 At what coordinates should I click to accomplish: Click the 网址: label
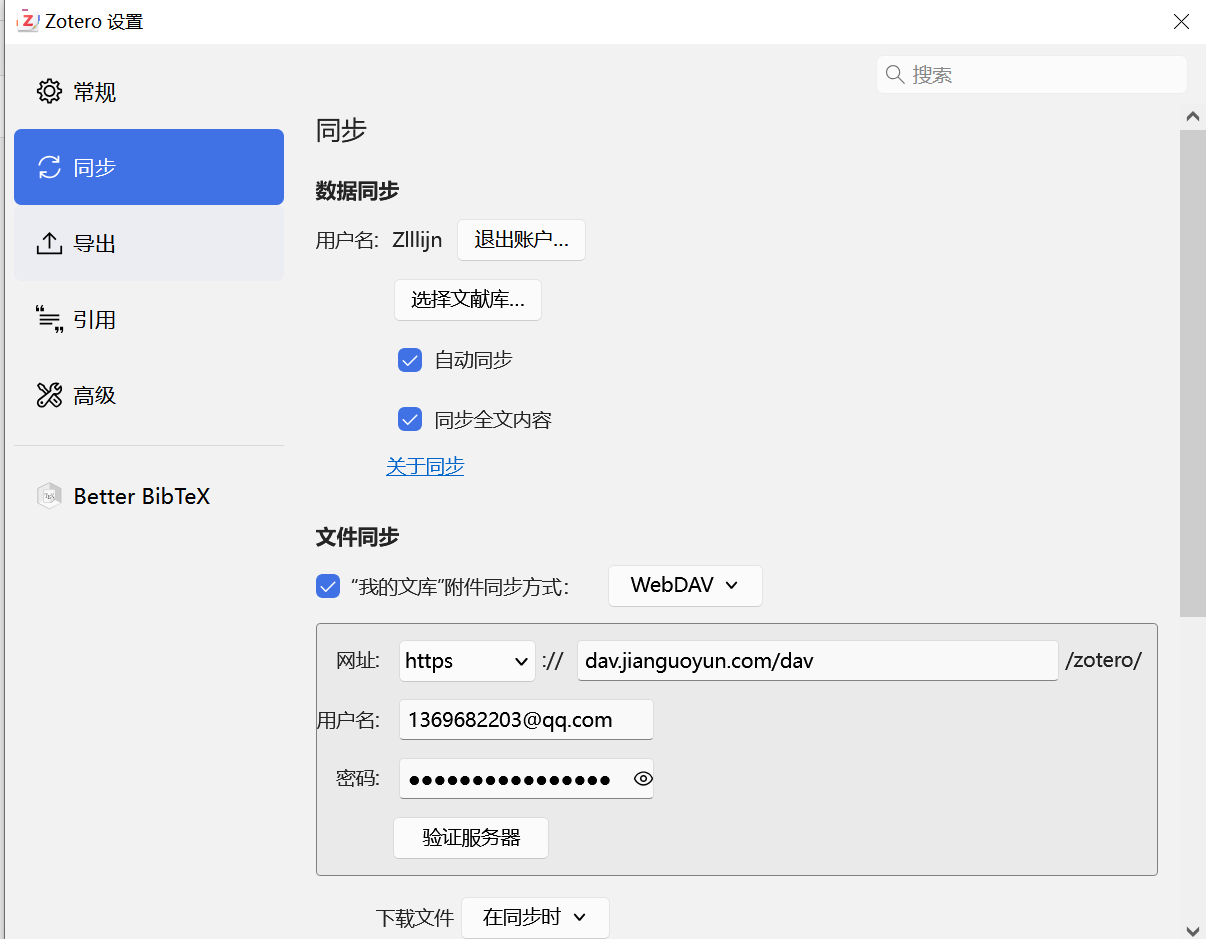click(x=358, y=660)
